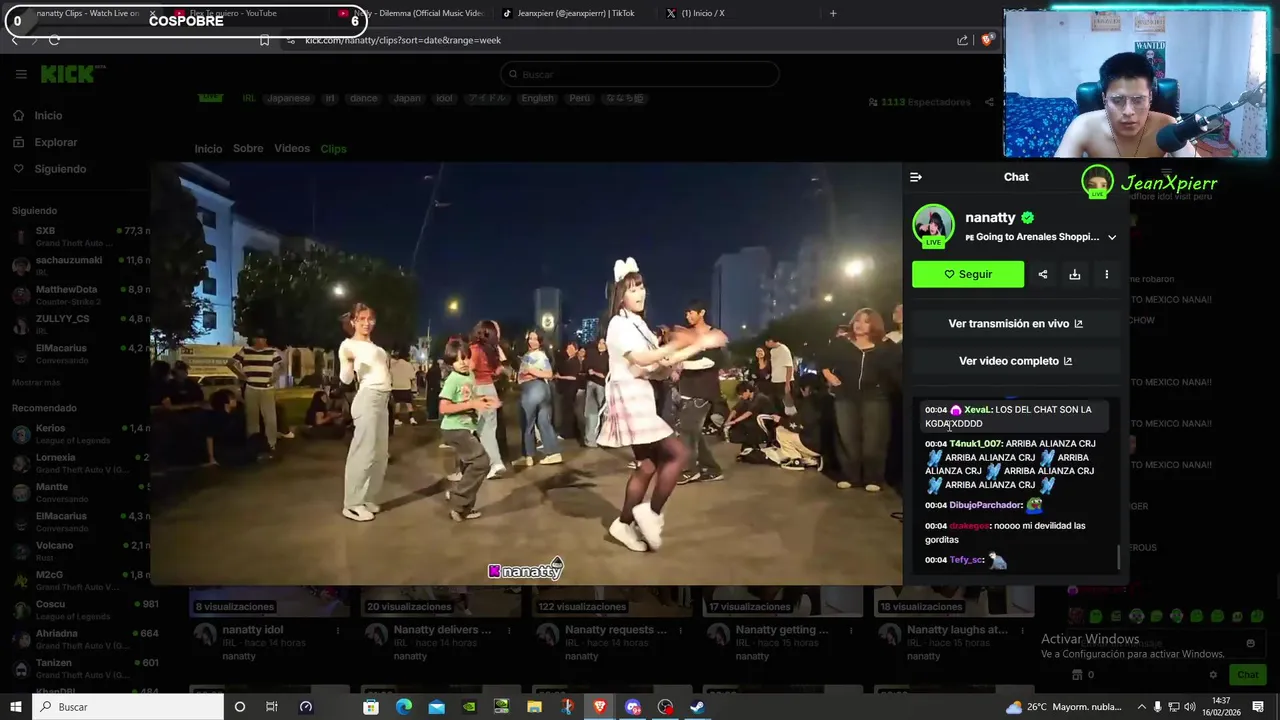Download the clip with the download icon
This screenshot has height=720, width=1280.
click(x=1075, y=274)
